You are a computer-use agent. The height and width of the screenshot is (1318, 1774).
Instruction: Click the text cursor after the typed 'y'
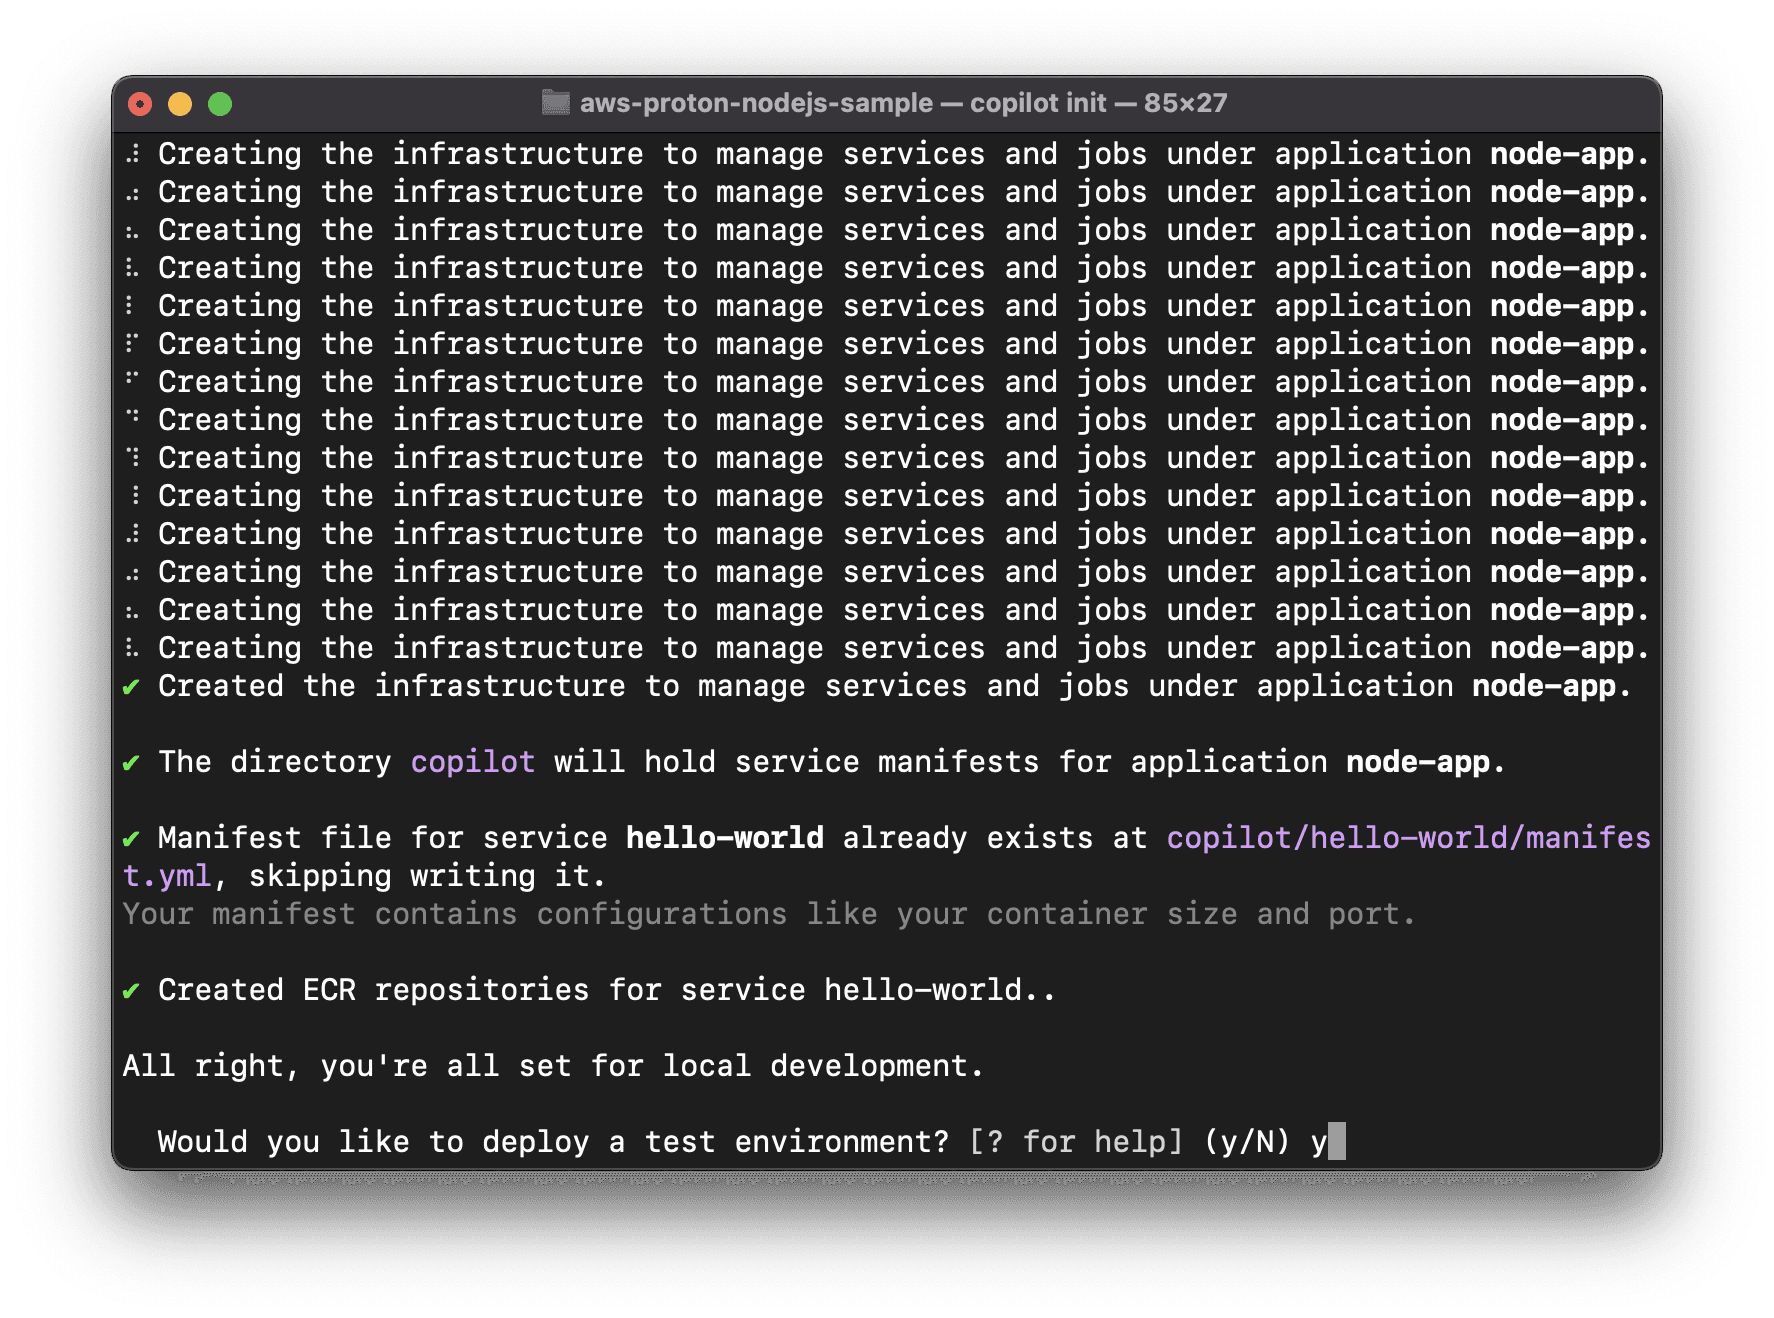click(x=1337, y=1141)
